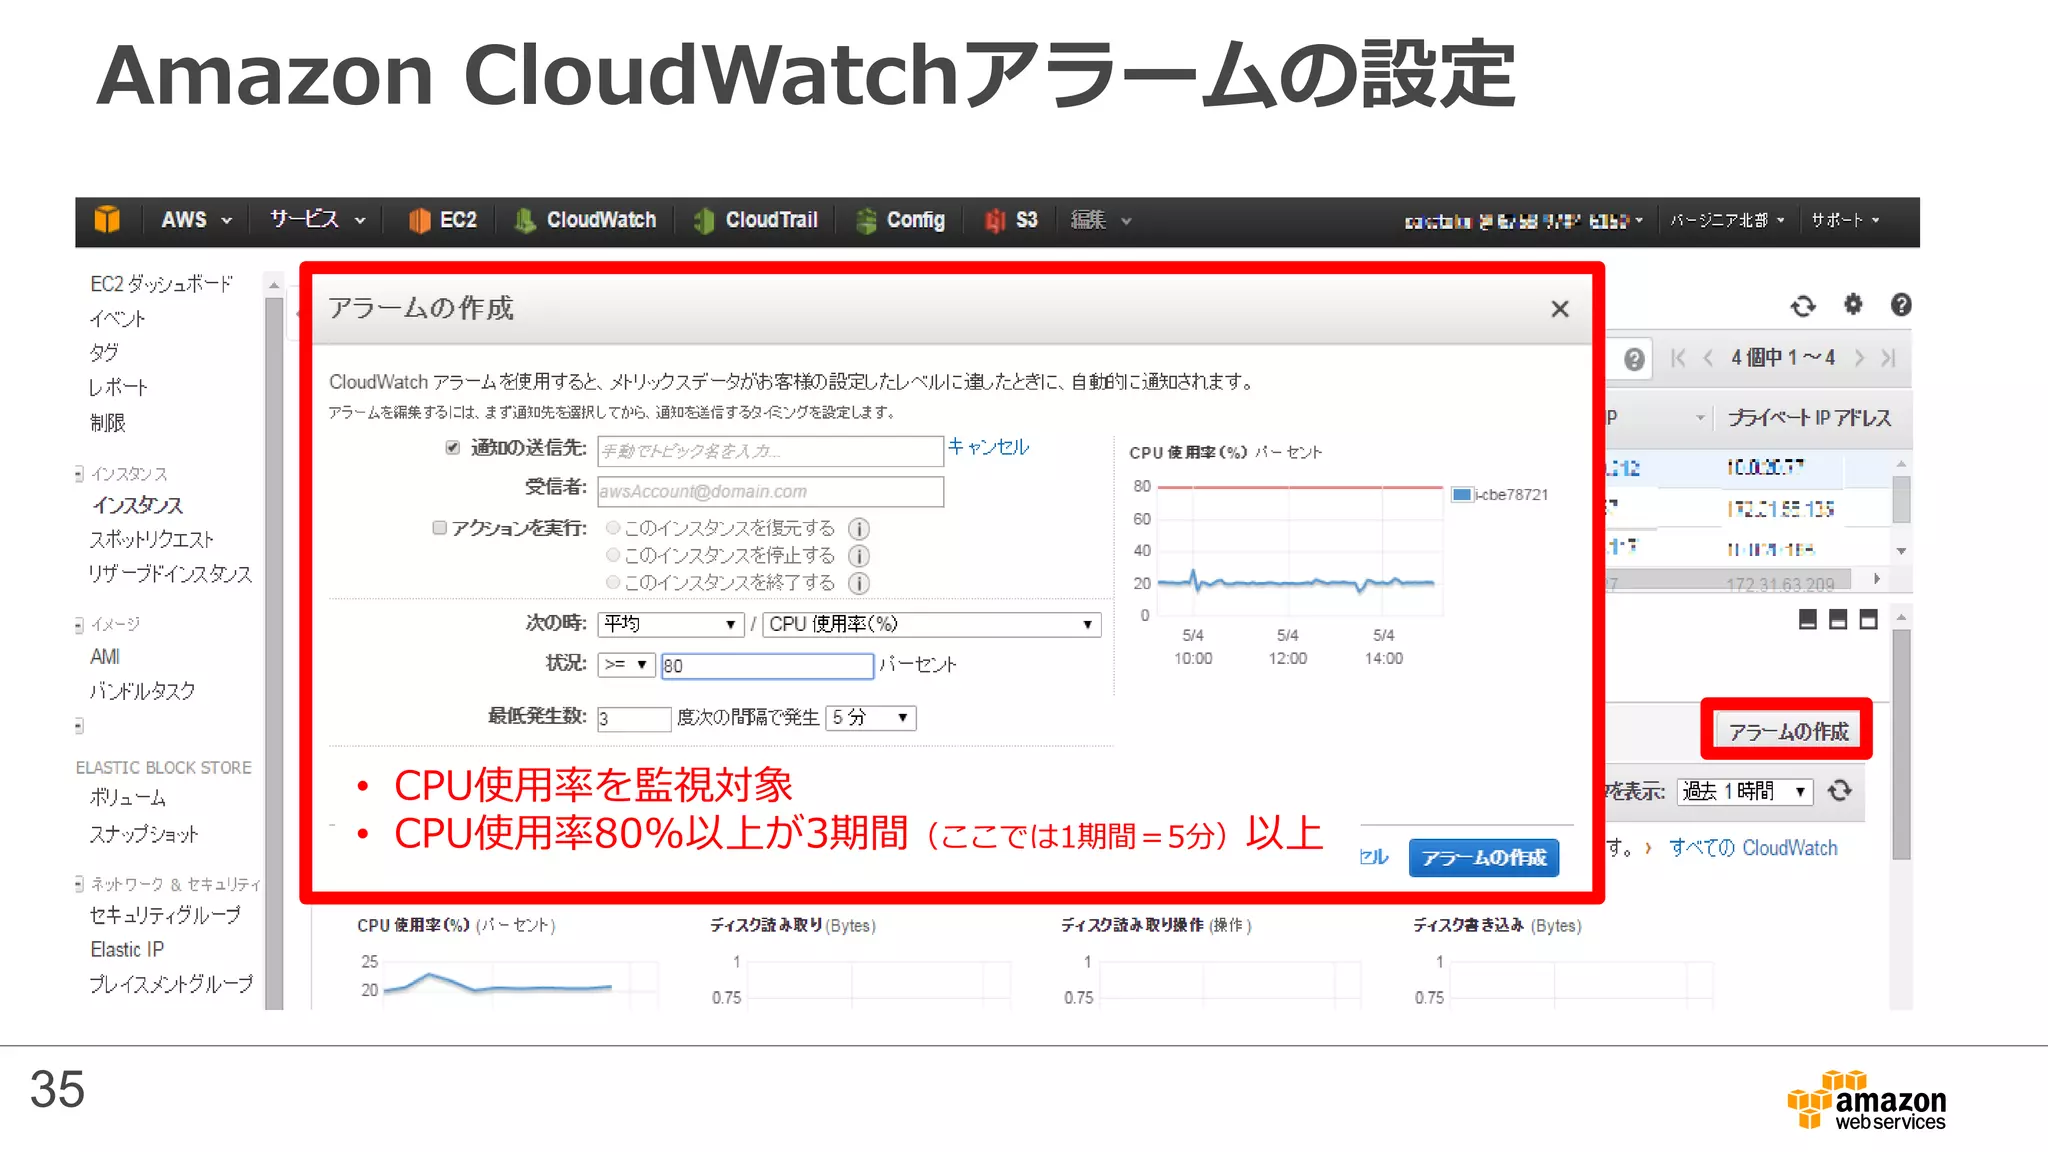Open S3 shortcut in navbar
2048x1152 pixels.
[1011, 220]
